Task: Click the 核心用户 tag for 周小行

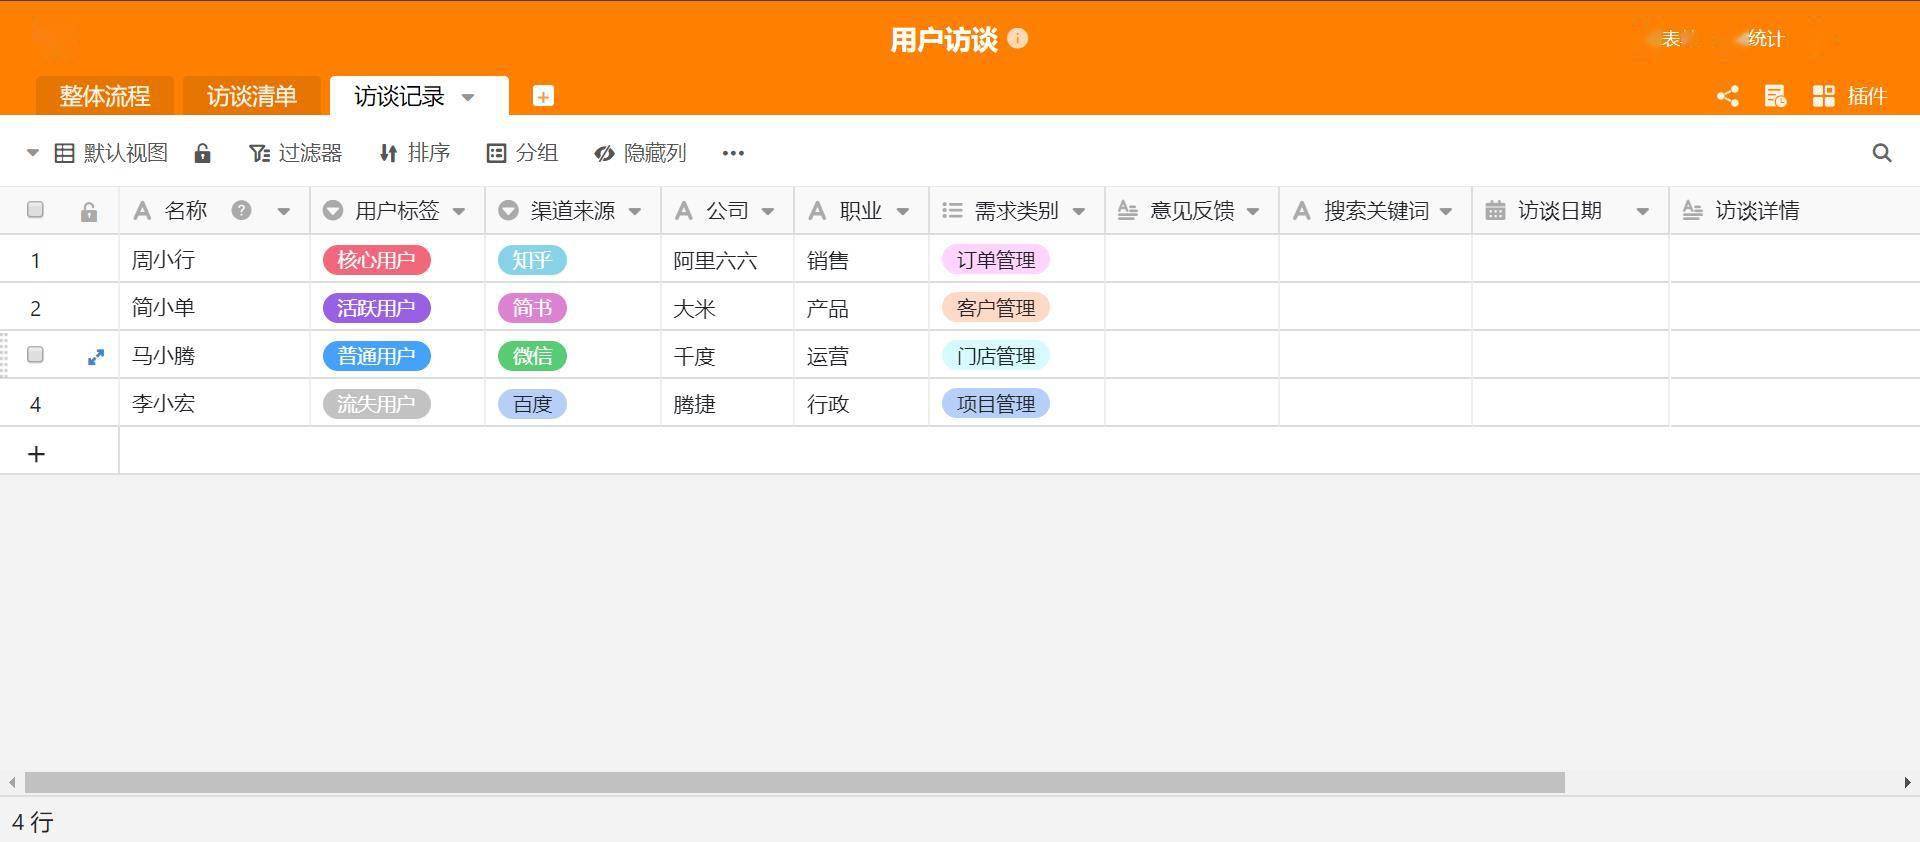Action: point(376,260)
